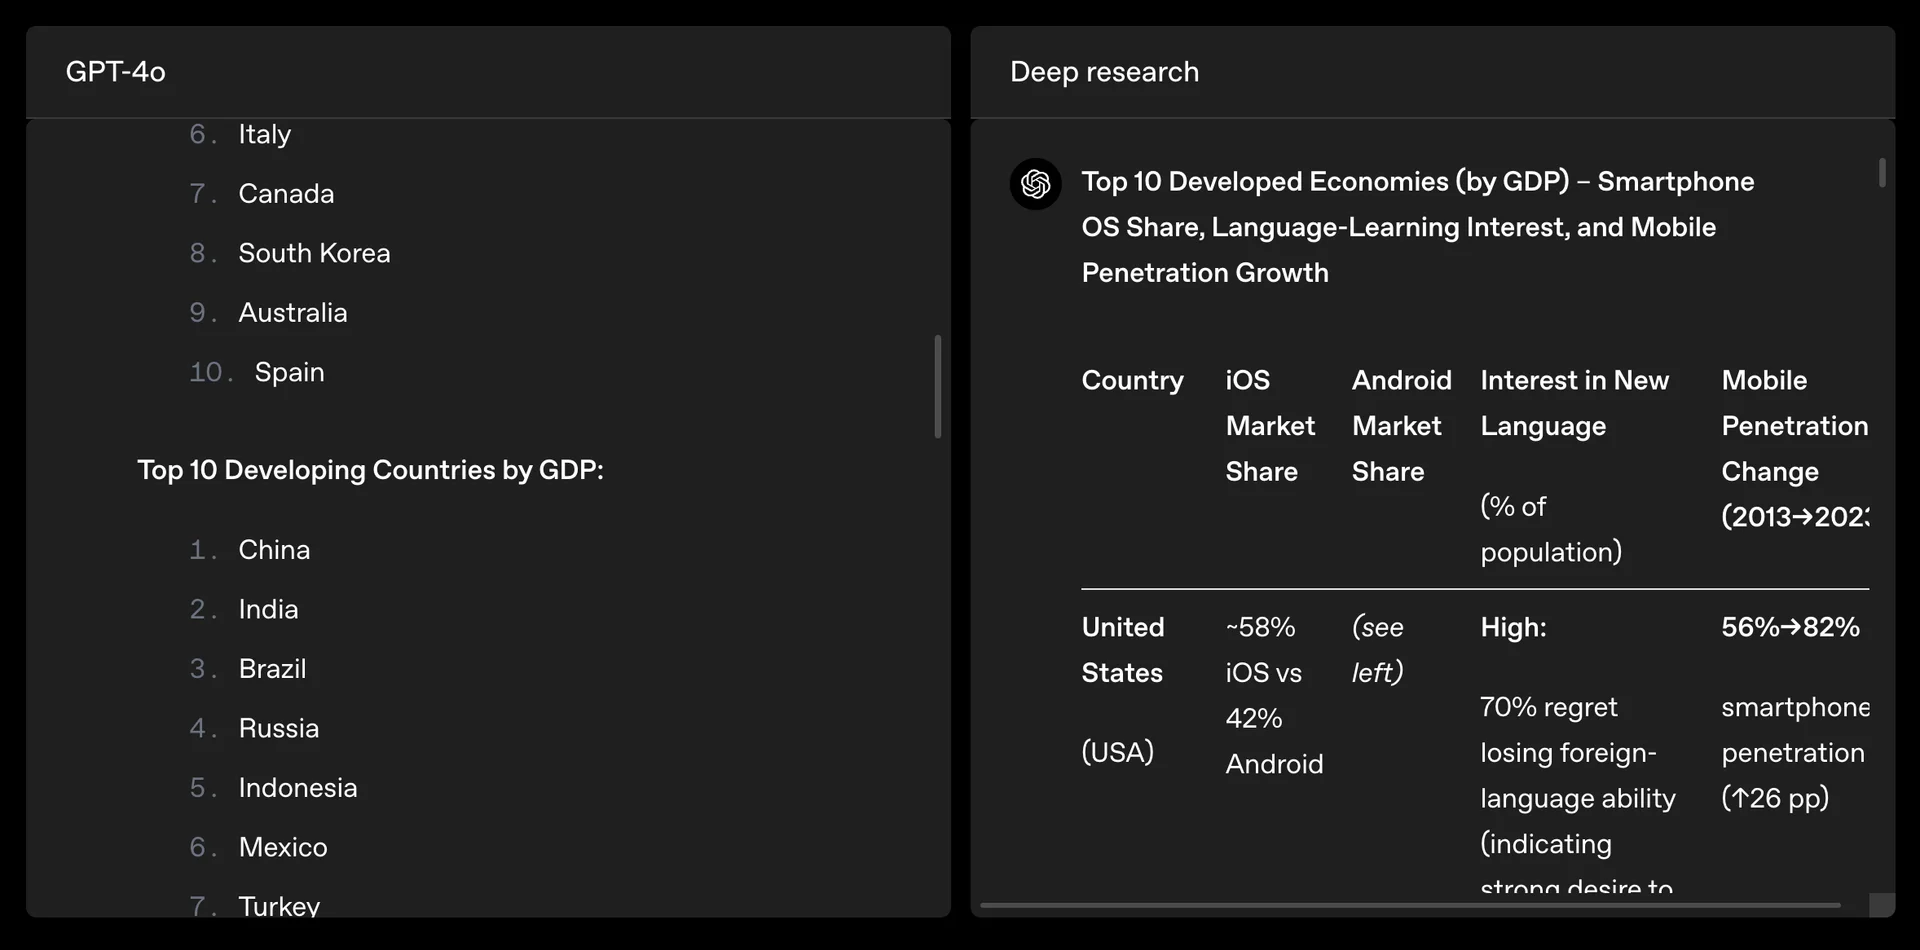Click the Deep research panel title
This screenshot has height=950, width=1920.
click(1104, 72)
